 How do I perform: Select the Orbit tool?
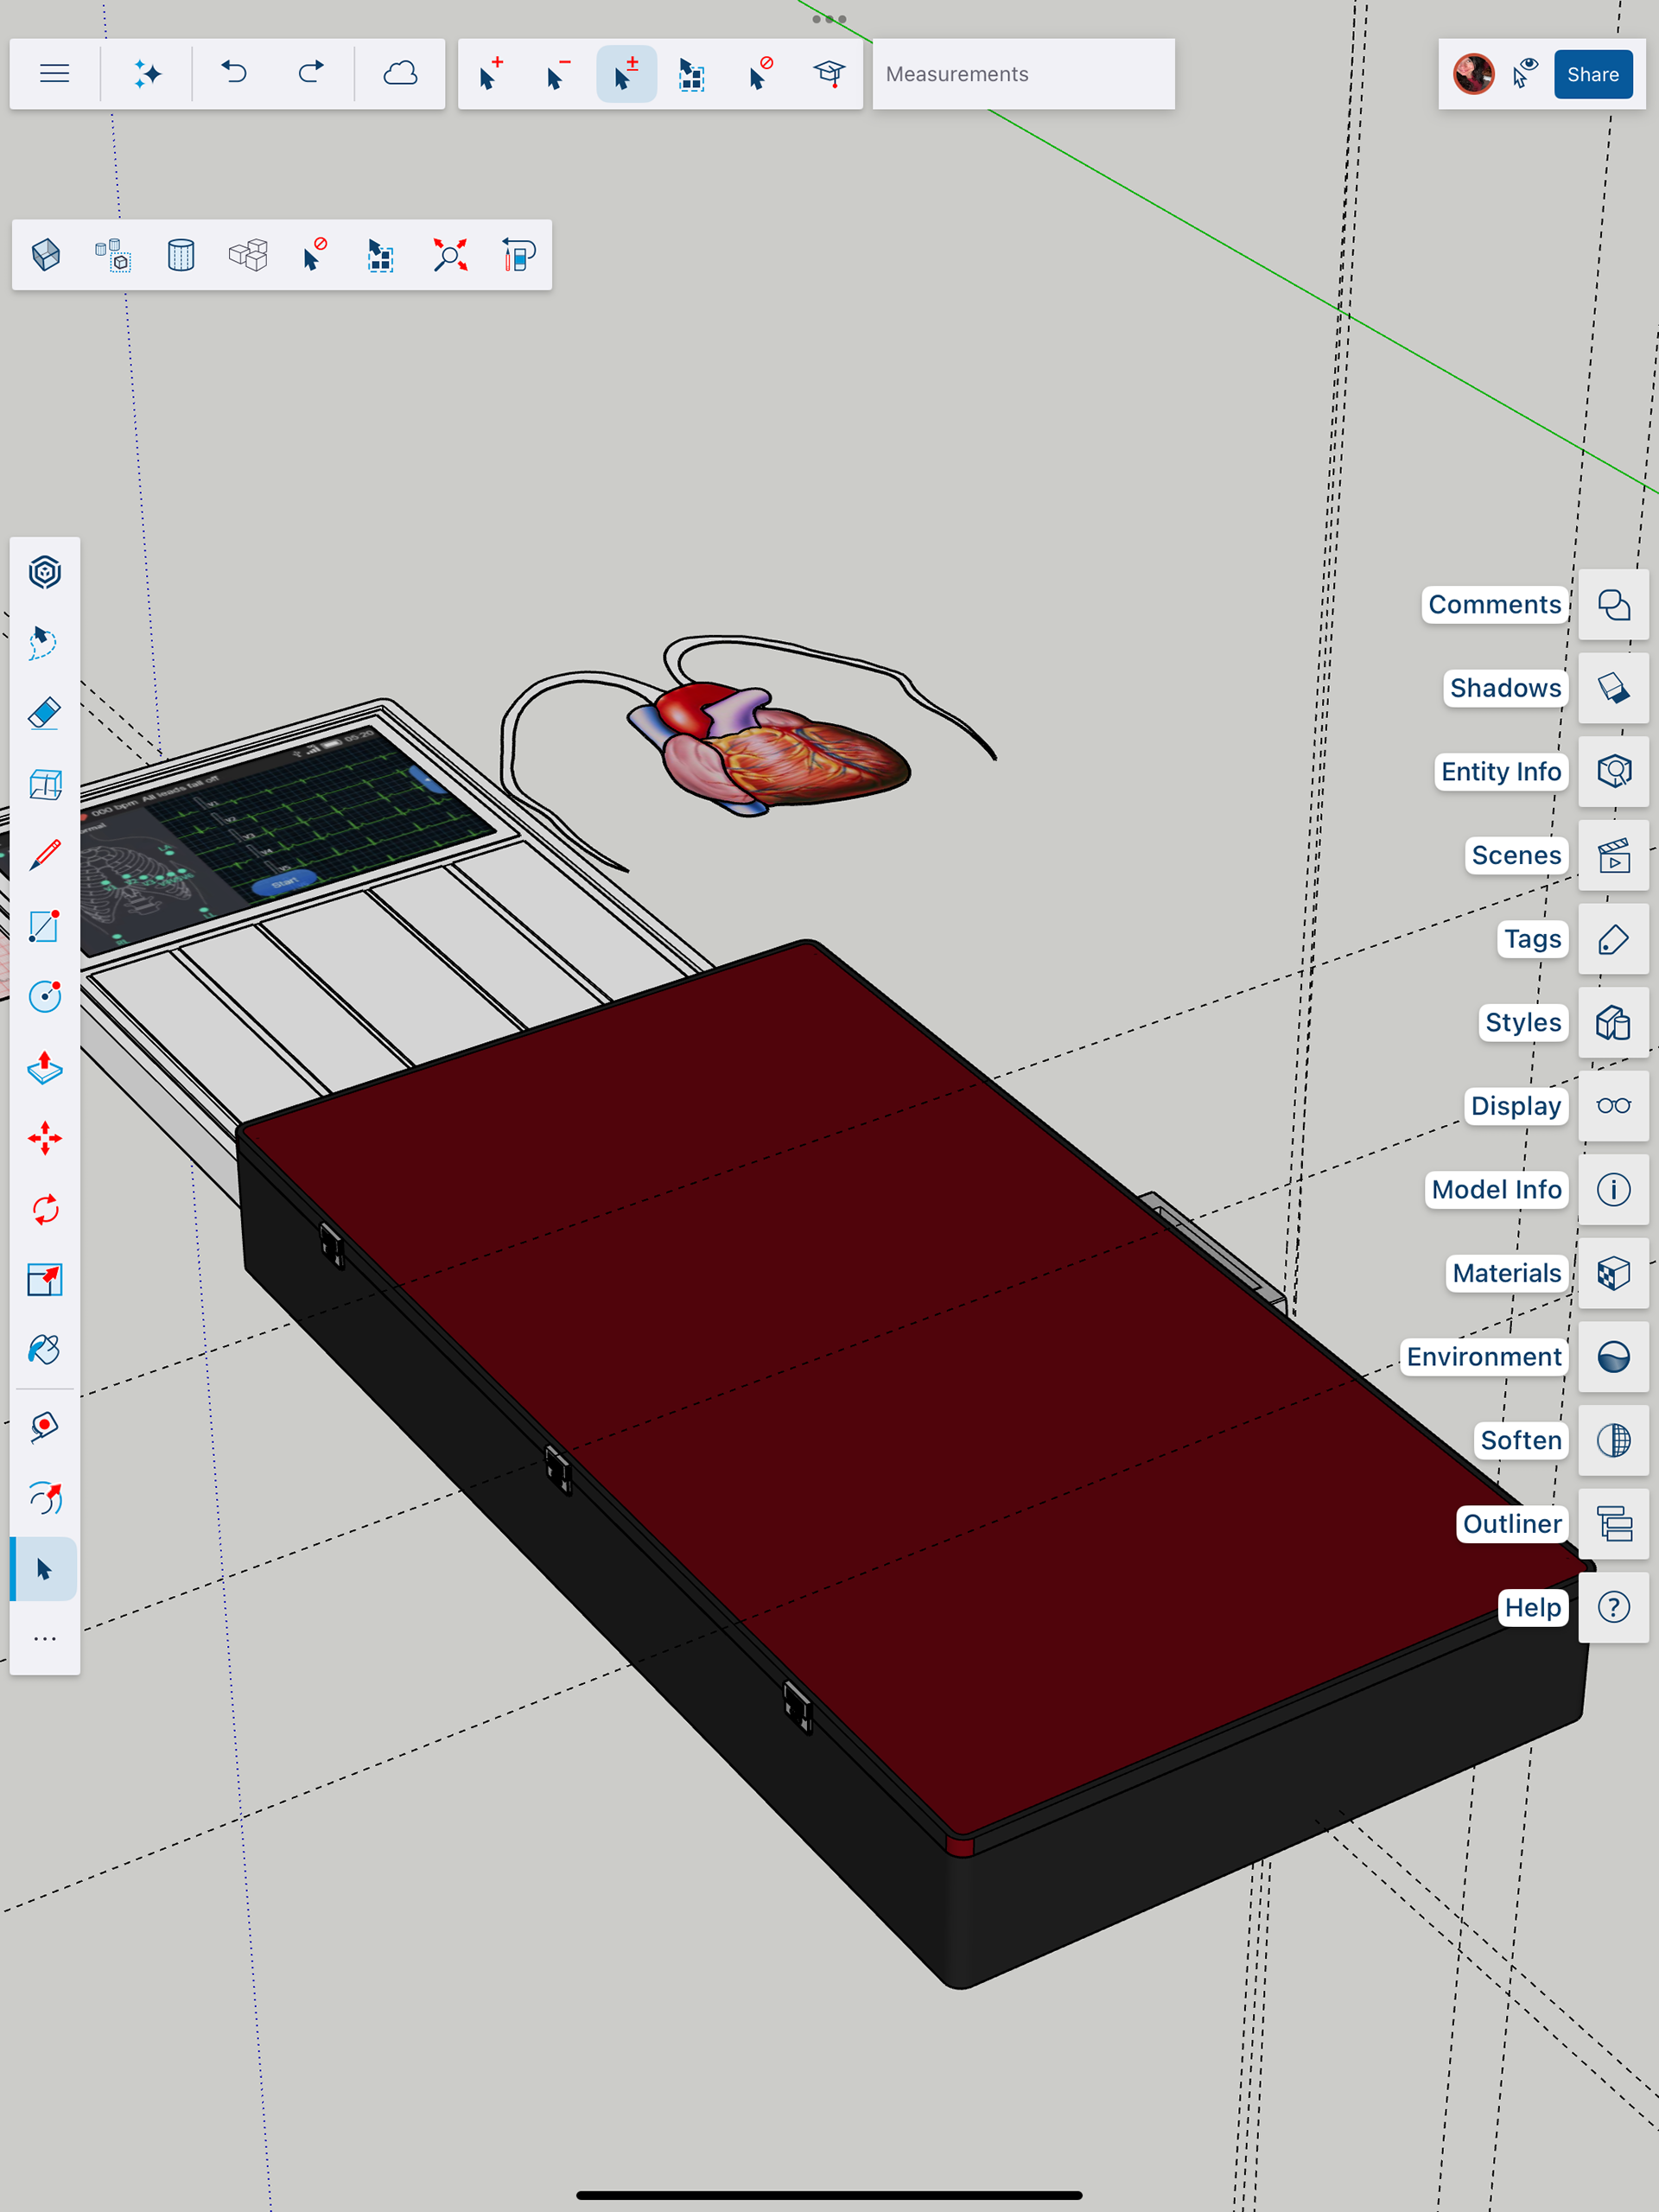click(x=44, y=1498)
